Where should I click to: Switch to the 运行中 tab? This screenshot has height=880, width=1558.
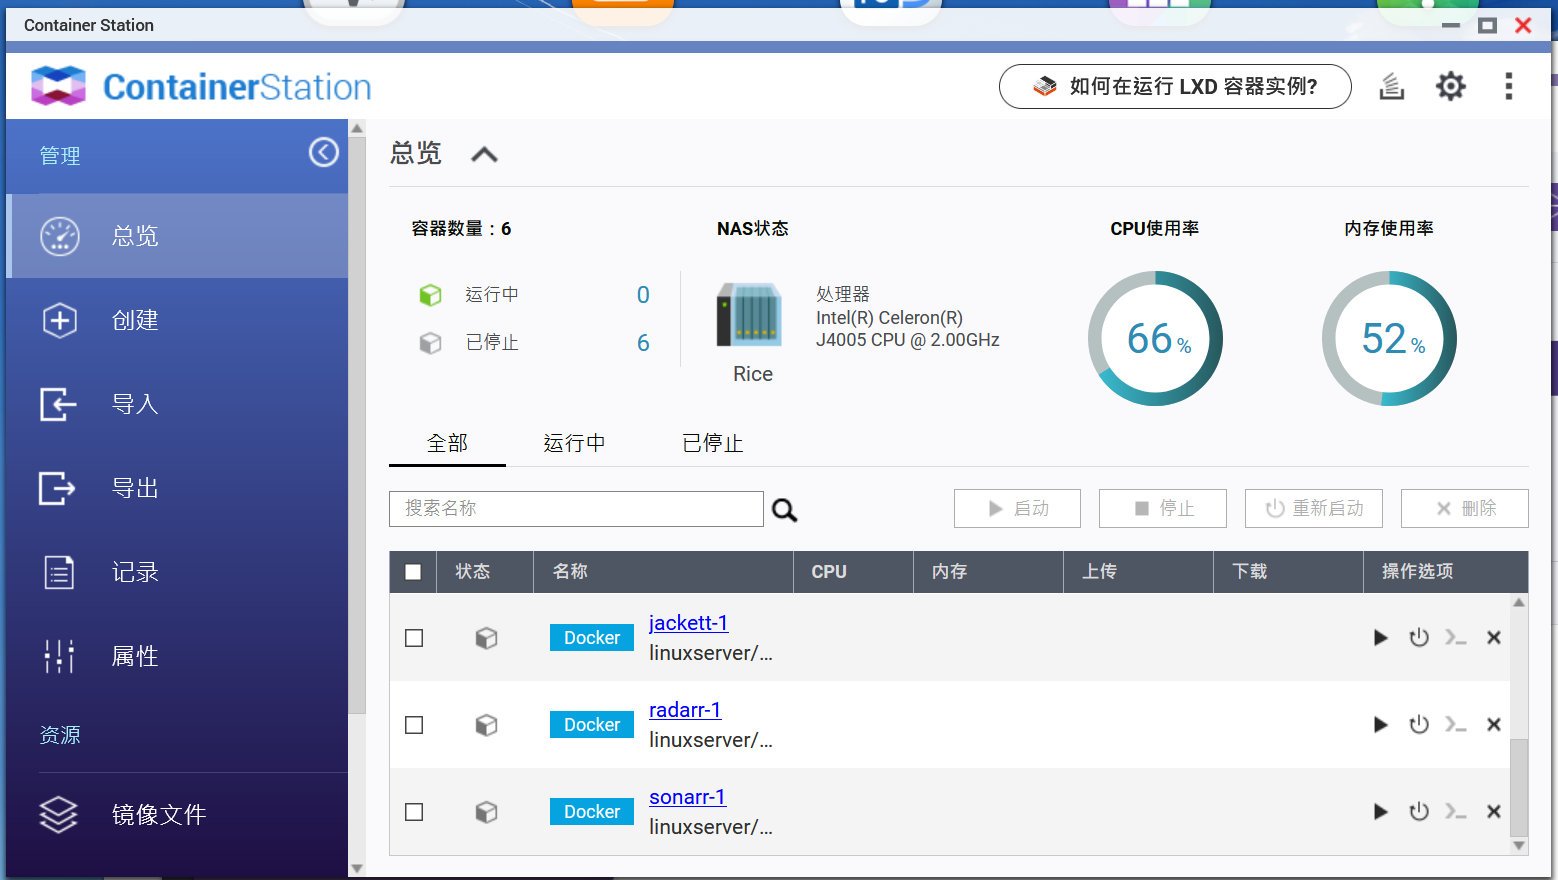(x=574, y=443)
